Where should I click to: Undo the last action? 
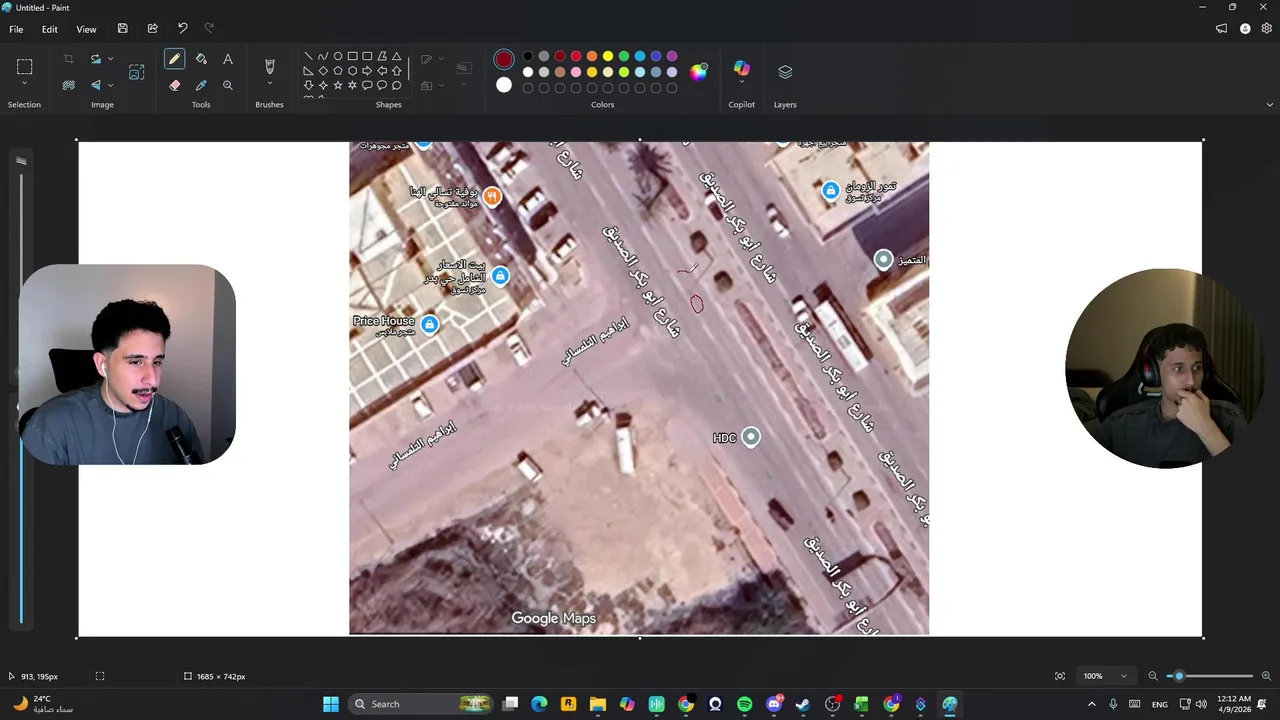click(x=182, y=29)
